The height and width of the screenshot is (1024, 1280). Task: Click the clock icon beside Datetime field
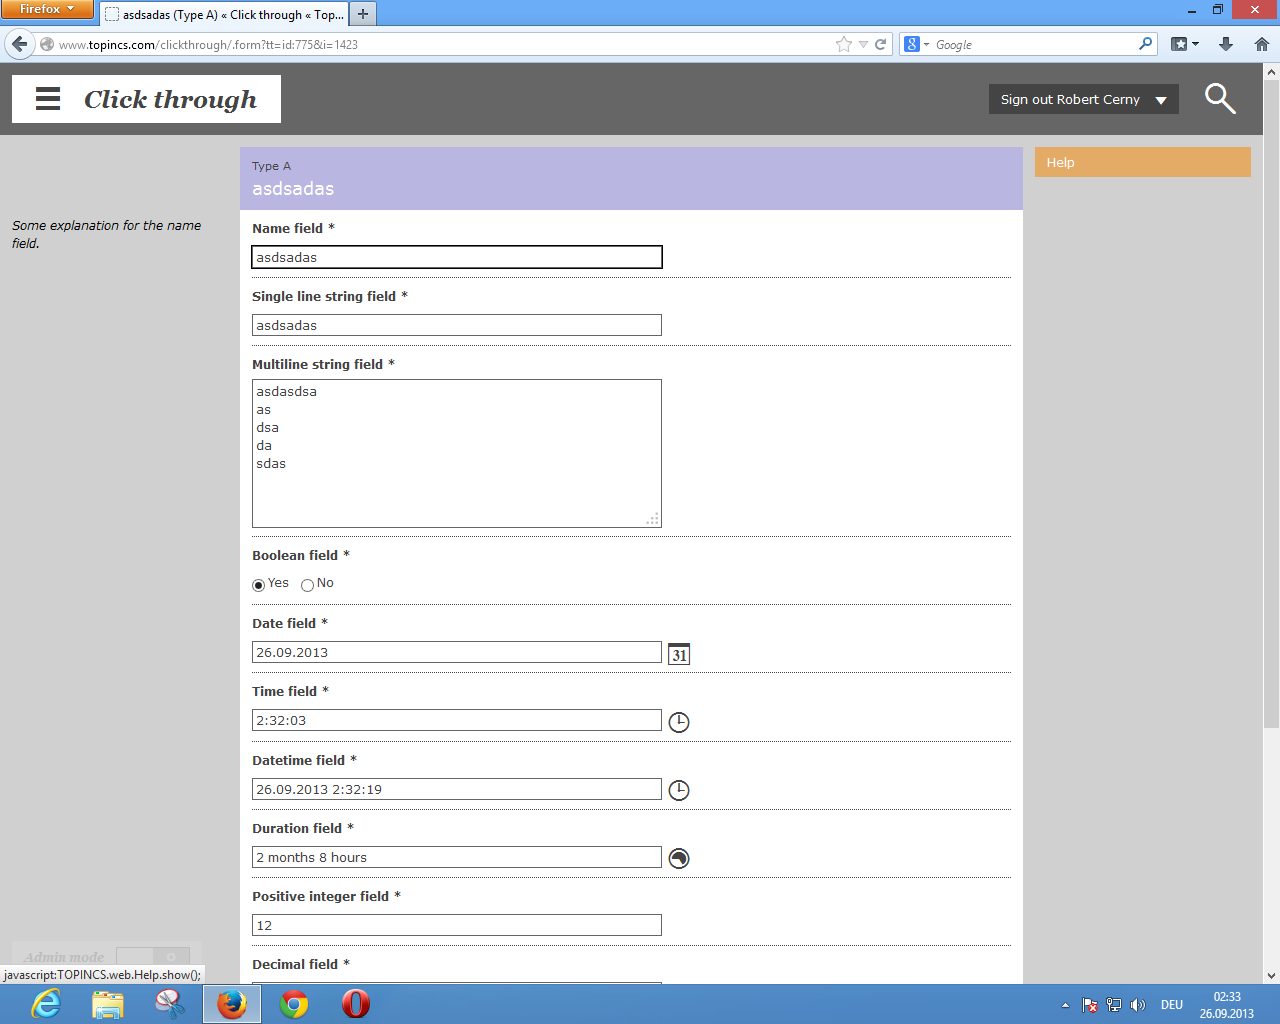tap(679, 790)
